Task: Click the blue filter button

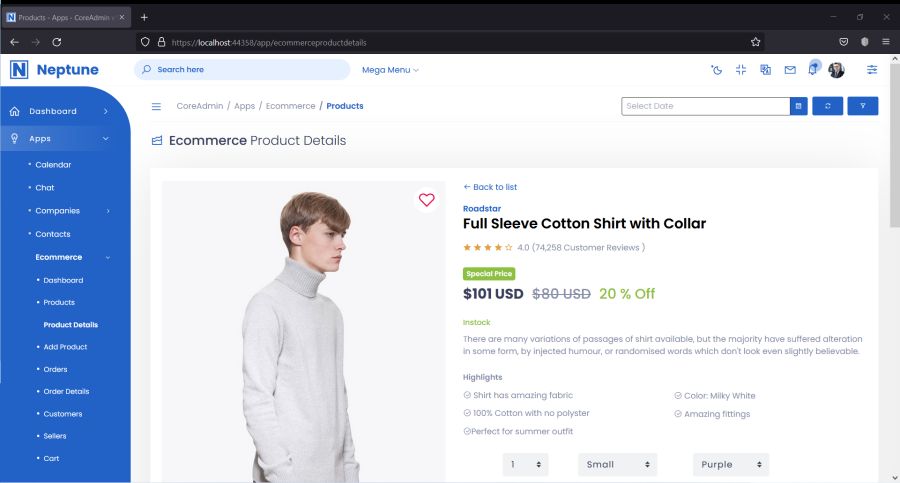Action: pyautogui.click(x=862, y=106)
